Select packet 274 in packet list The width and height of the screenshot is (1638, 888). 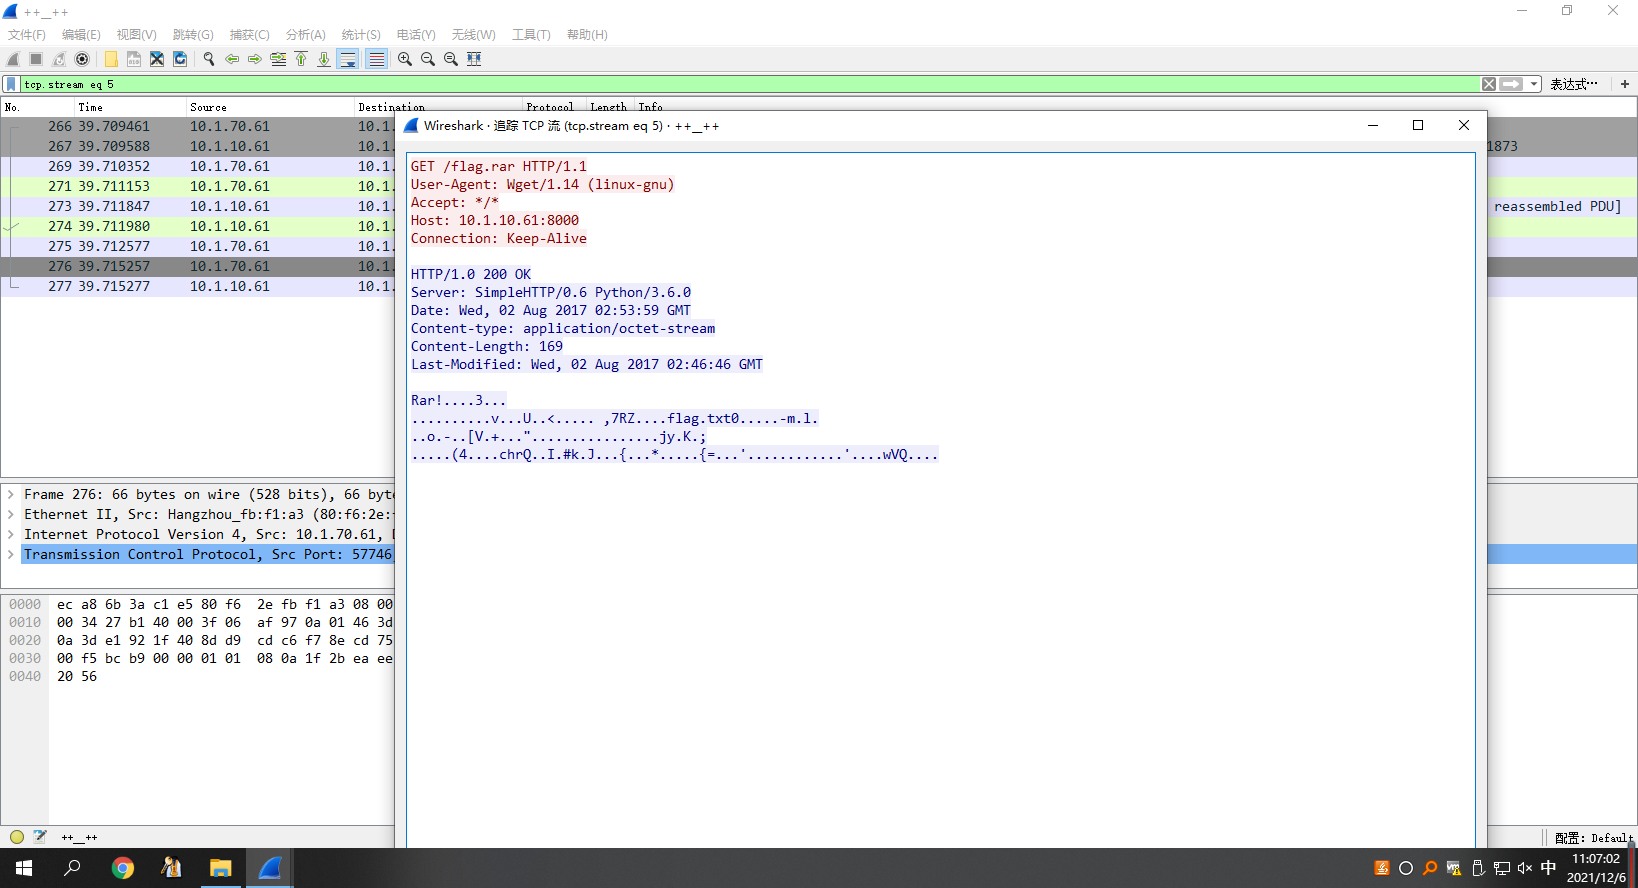(198, 226)
